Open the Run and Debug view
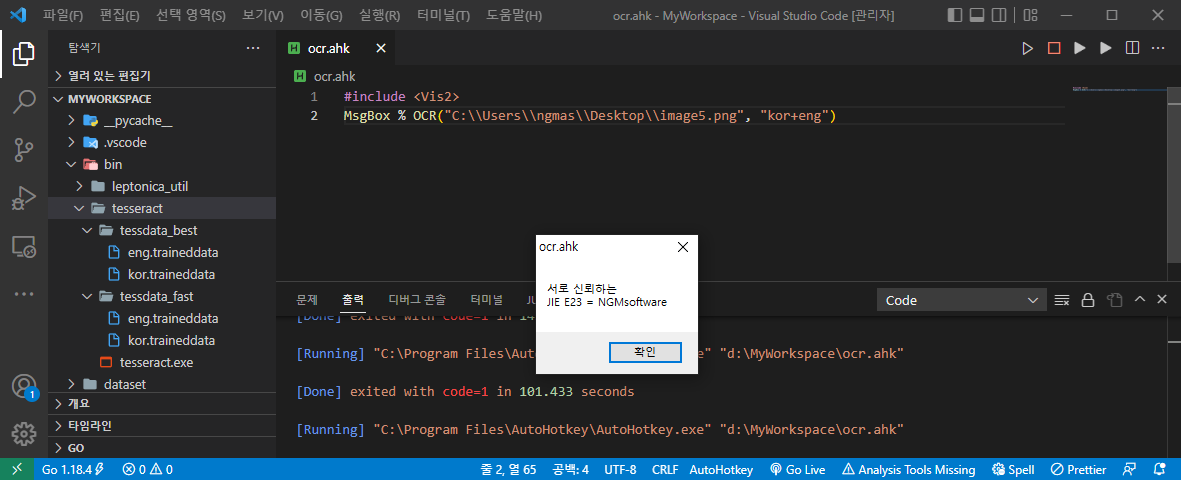Screen dimensions: 1181x480 click(24, 198)
